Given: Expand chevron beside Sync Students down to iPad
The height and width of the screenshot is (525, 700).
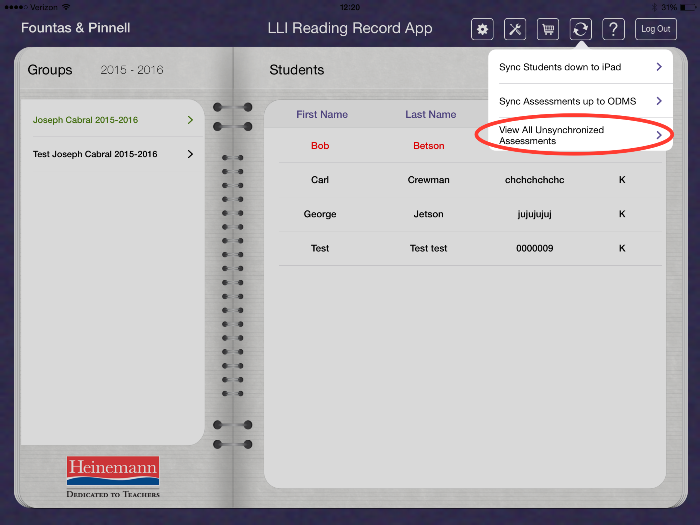Looking at the screenshot, I should tap(658, 67).
